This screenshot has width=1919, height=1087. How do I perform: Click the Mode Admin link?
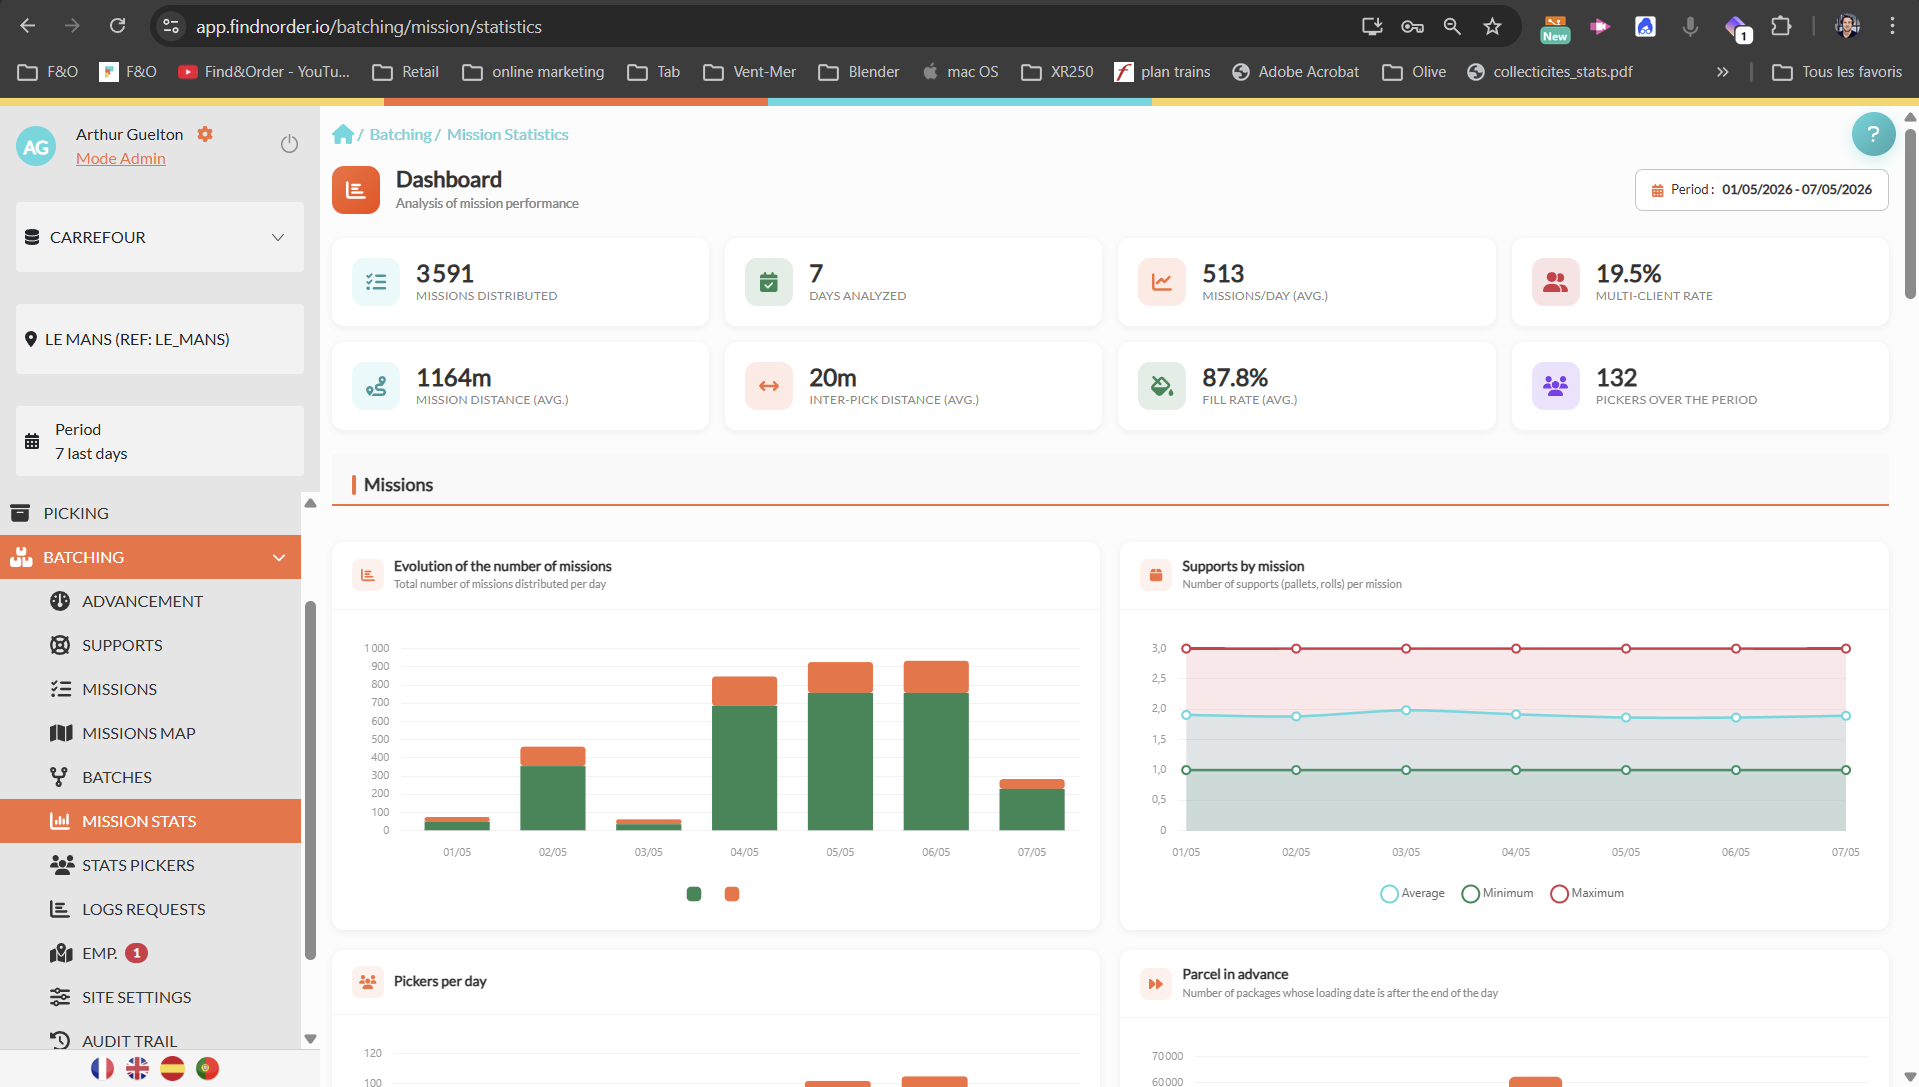point(121,158)
